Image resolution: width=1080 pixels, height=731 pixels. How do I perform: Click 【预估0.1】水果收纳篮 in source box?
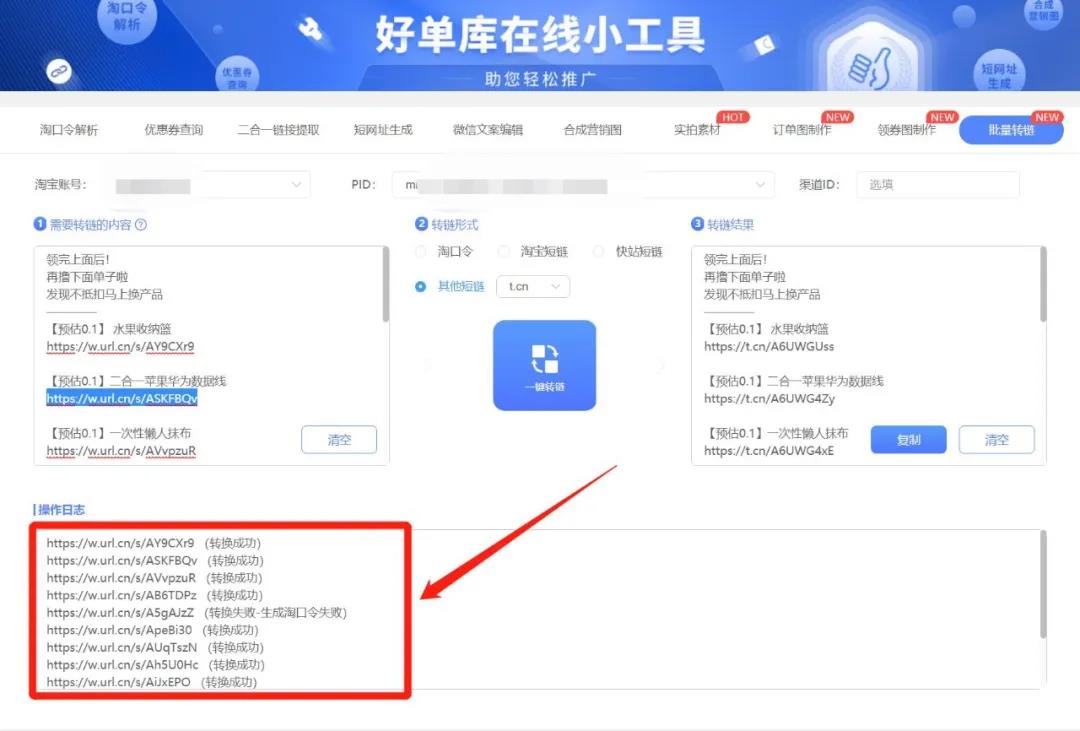pyautogui.click(x=110, y=329)
